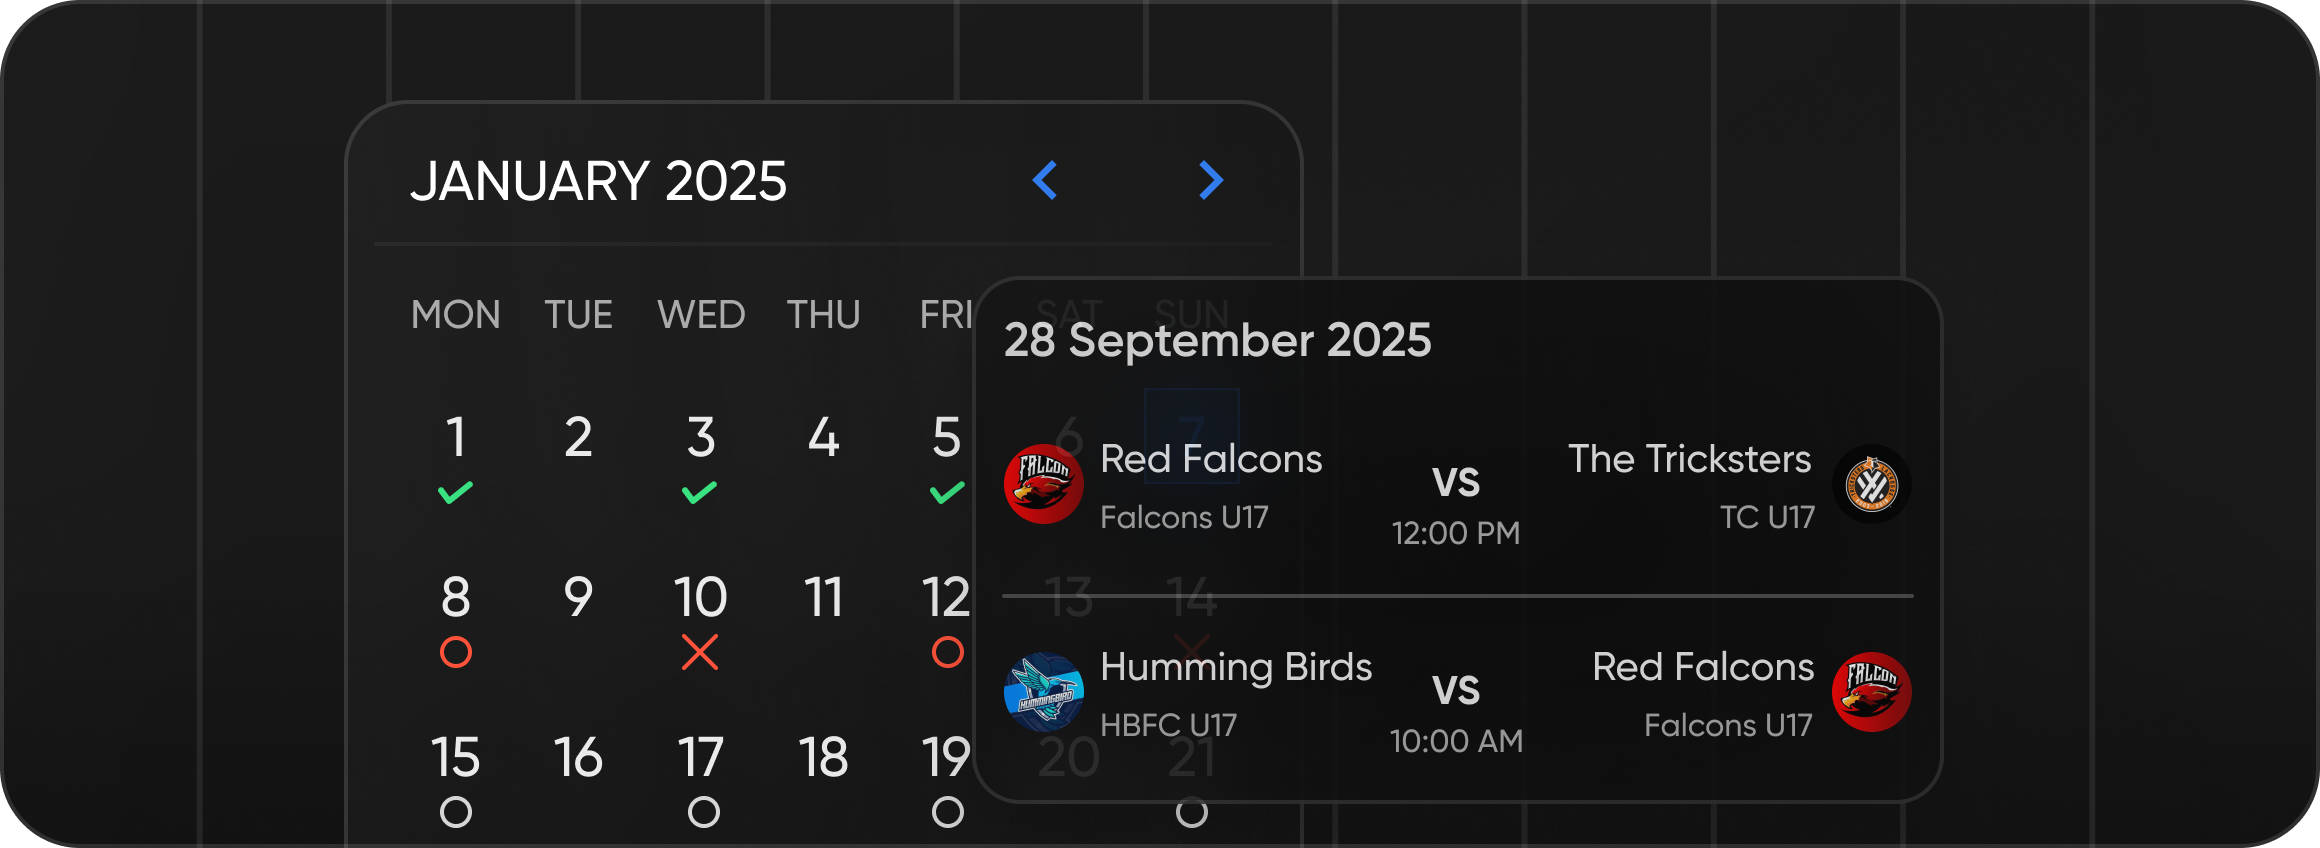The image size is (2320, 848).
Task: Advance to February using right chevron
Action: click(x=1210, y=180)
